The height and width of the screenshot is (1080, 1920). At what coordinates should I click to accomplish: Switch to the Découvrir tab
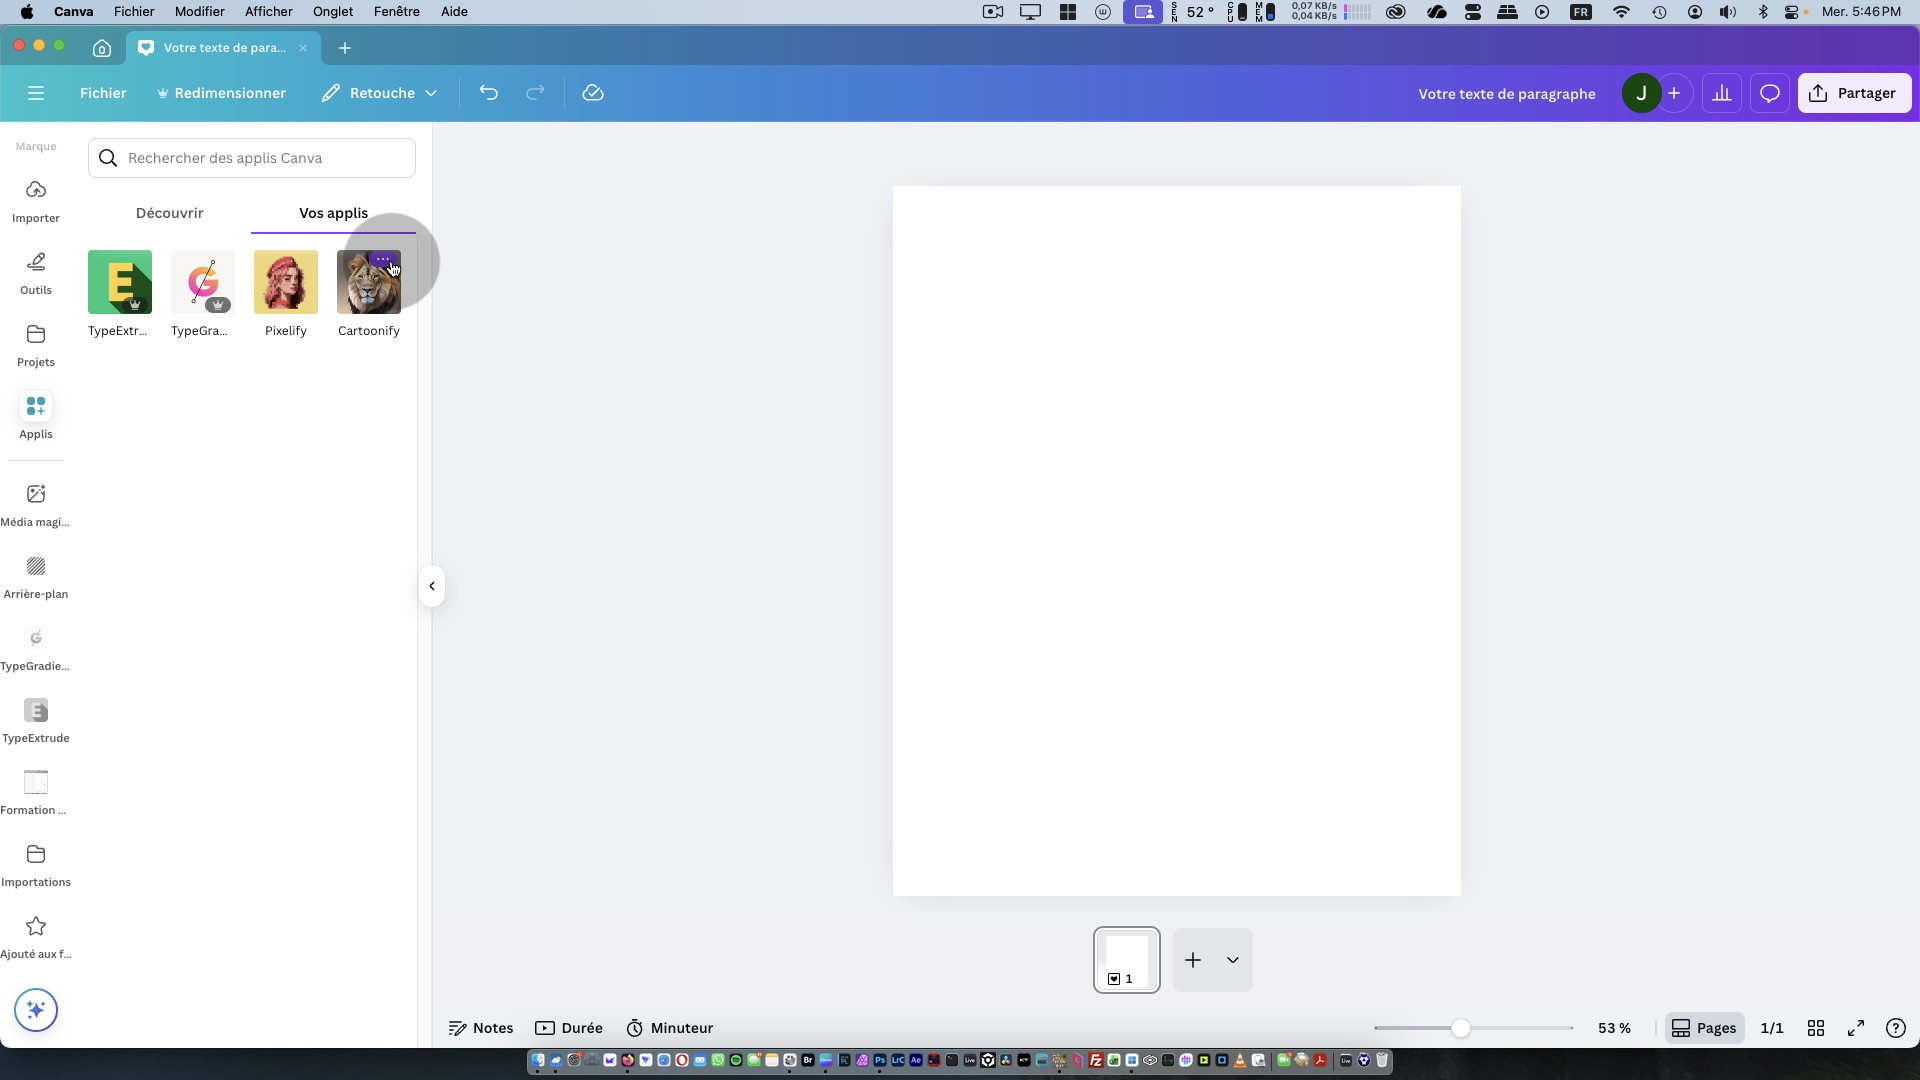point(169,213)
